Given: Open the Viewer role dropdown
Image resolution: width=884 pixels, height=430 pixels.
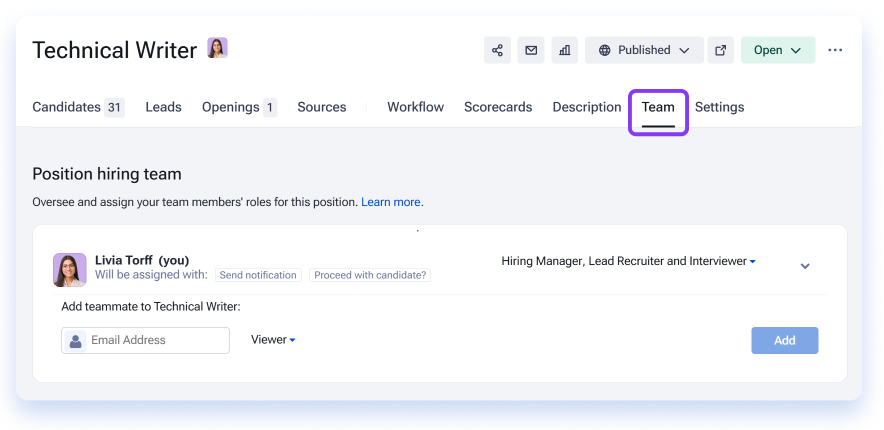Looking at the screenshot, I should coord(273,340).
